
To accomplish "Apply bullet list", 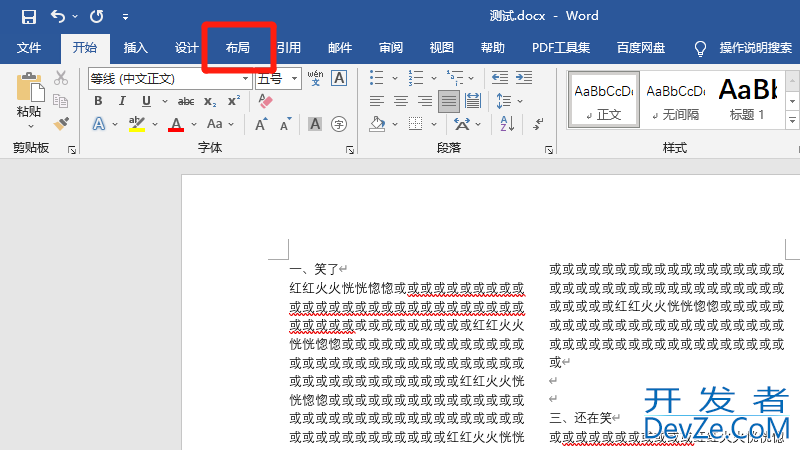I will click(377, 78).
